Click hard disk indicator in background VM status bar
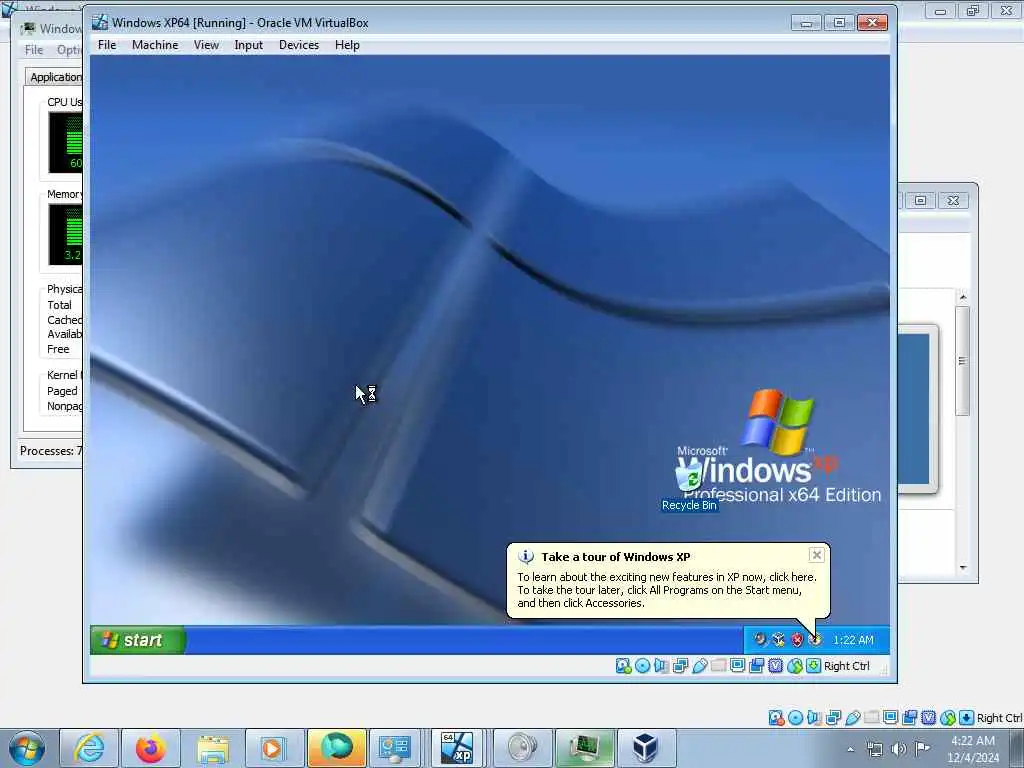Screen dimensions: 1024x768 (x=776, y=718)
